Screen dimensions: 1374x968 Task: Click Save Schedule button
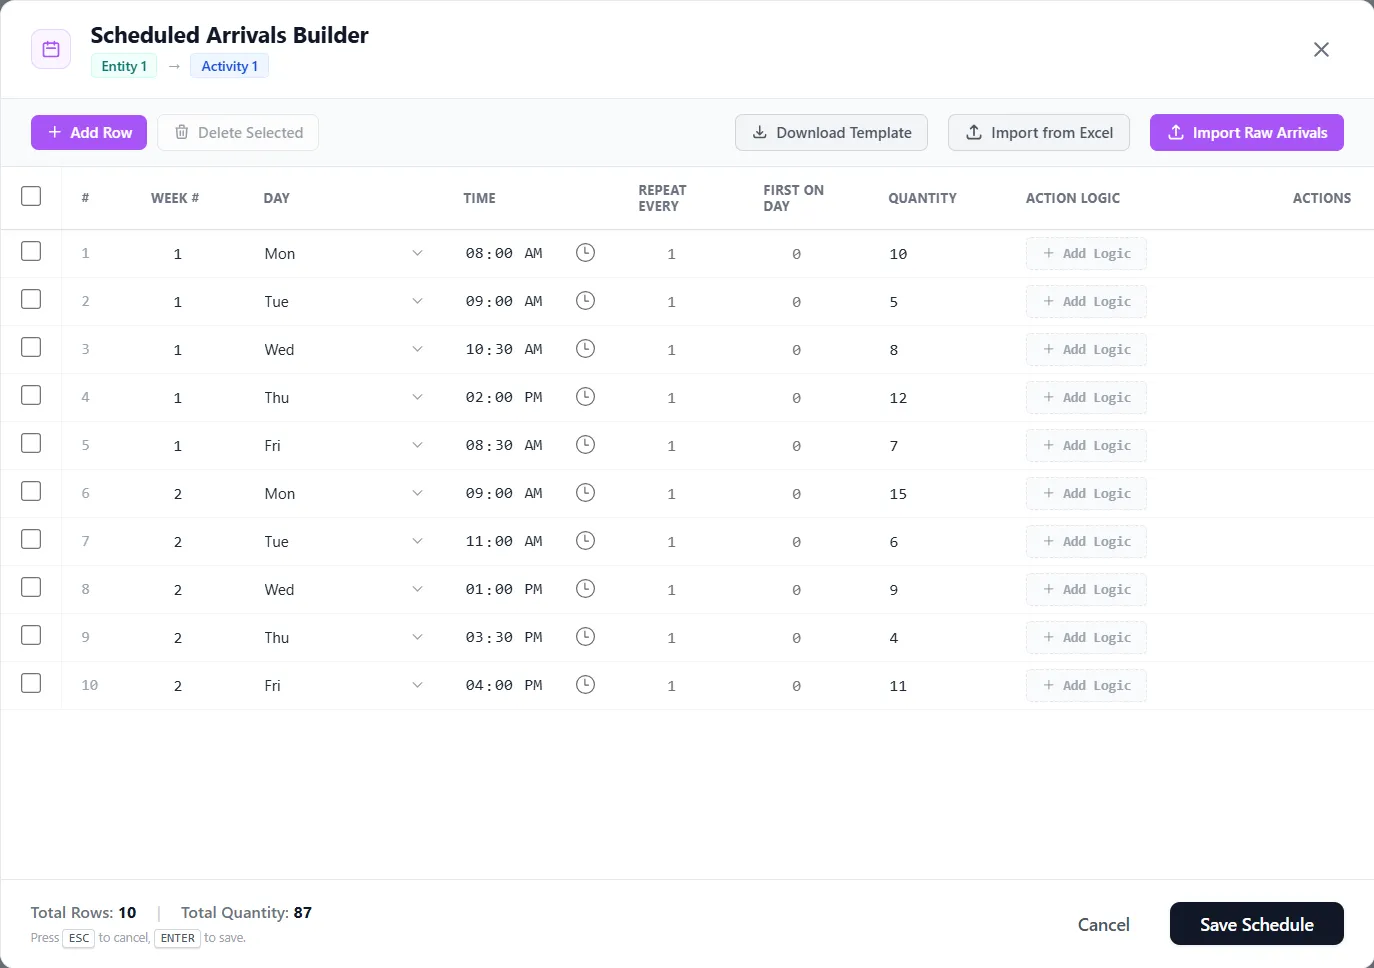tap(1257, 924)
